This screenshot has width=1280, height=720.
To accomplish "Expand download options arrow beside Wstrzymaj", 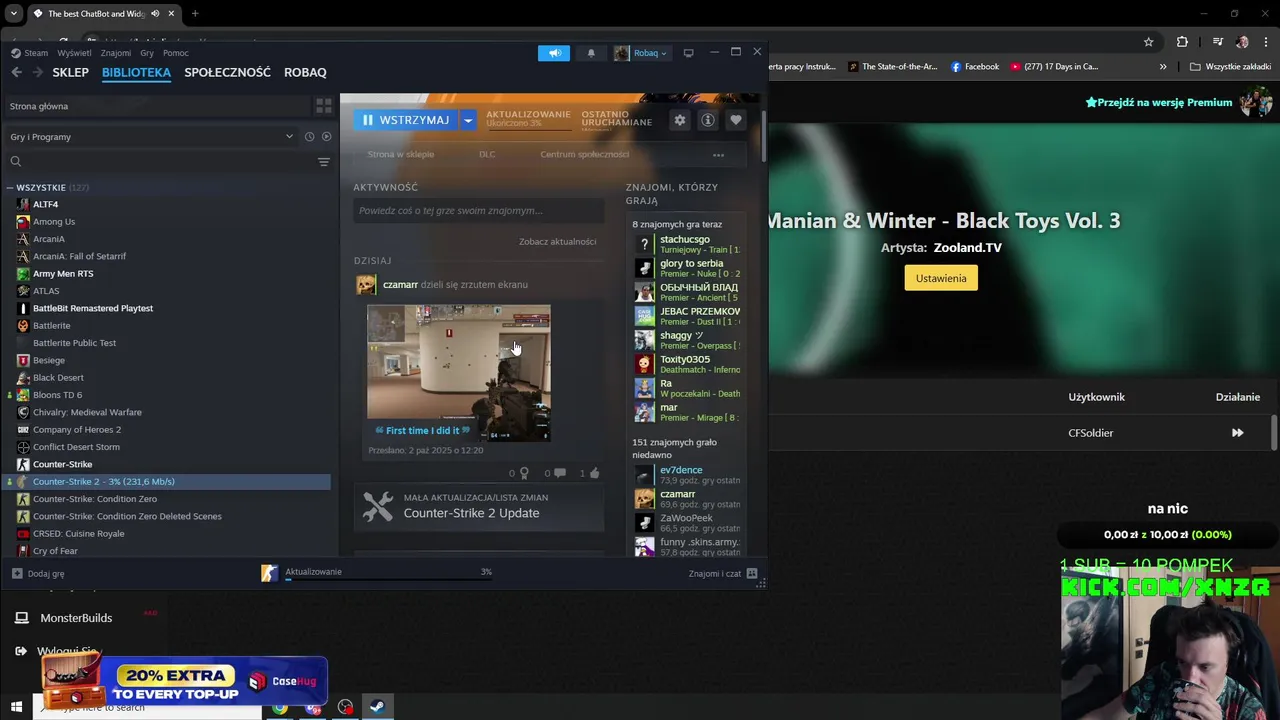I will 468,120.
